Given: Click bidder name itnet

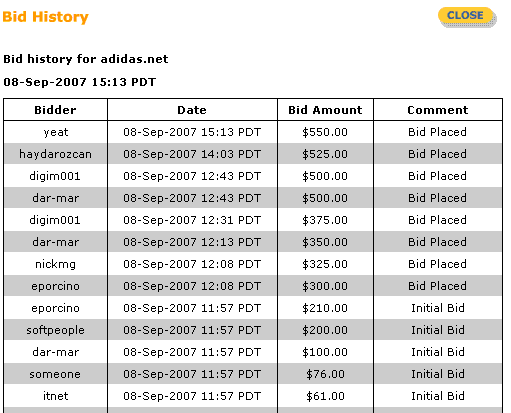Looking at the screenshot, I should [x=56, y=396].
